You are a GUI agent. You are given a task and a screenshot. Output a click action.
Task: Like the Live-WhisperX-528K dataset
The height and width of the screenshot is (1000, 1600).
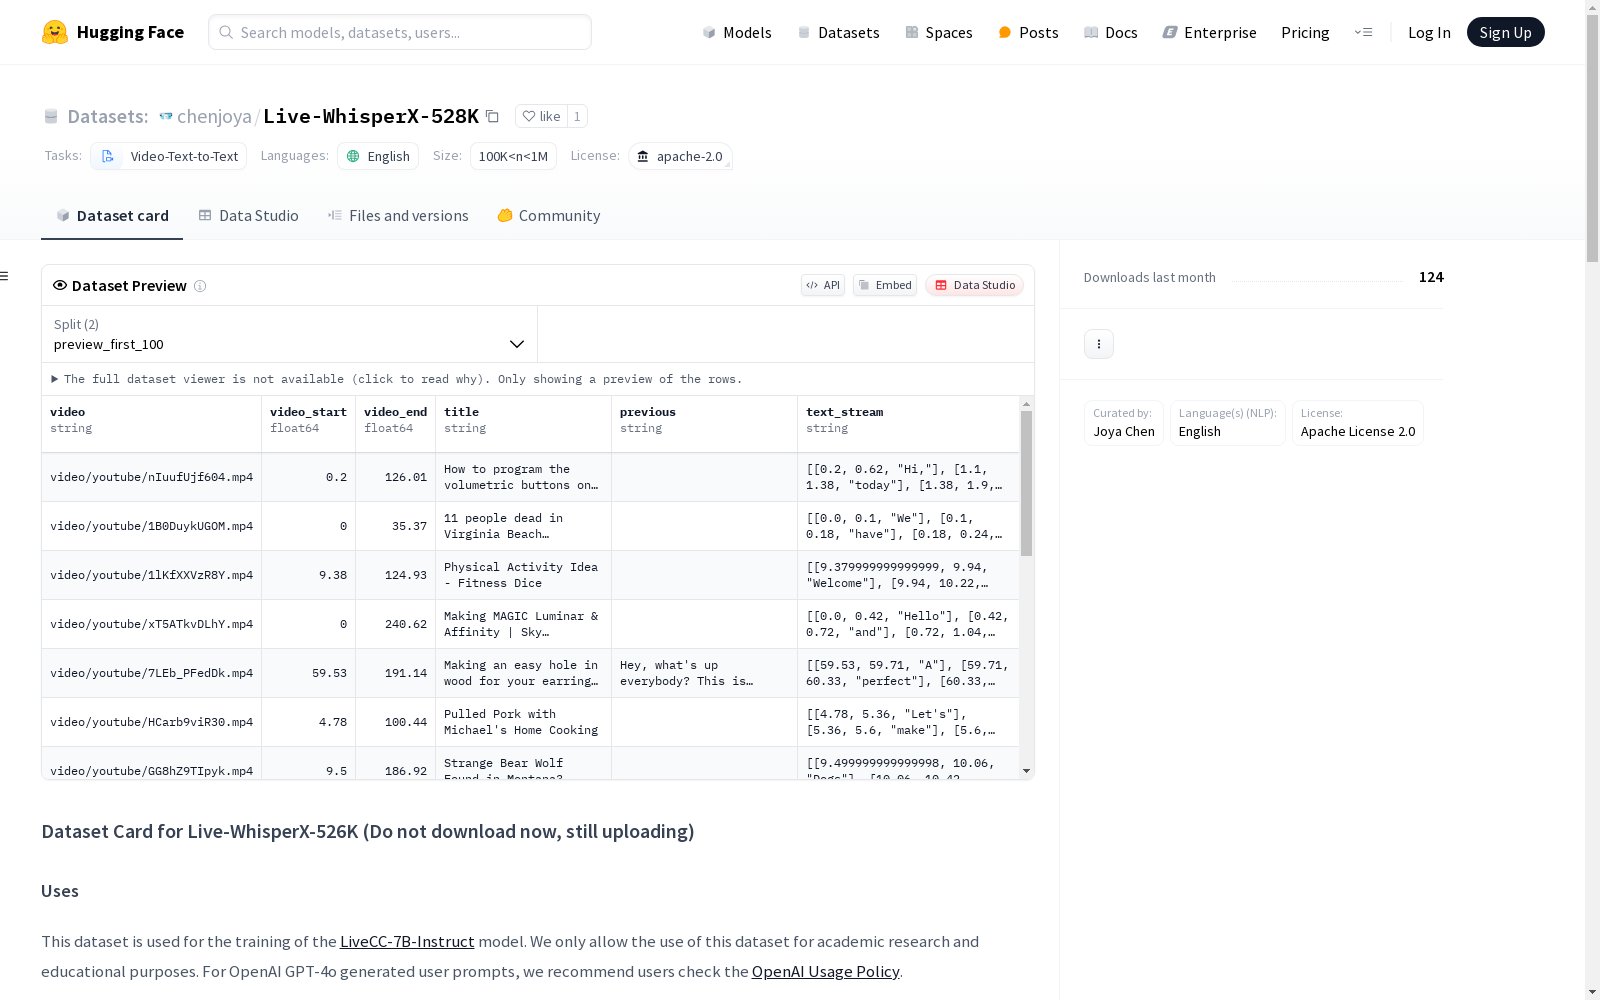(541, 116)
